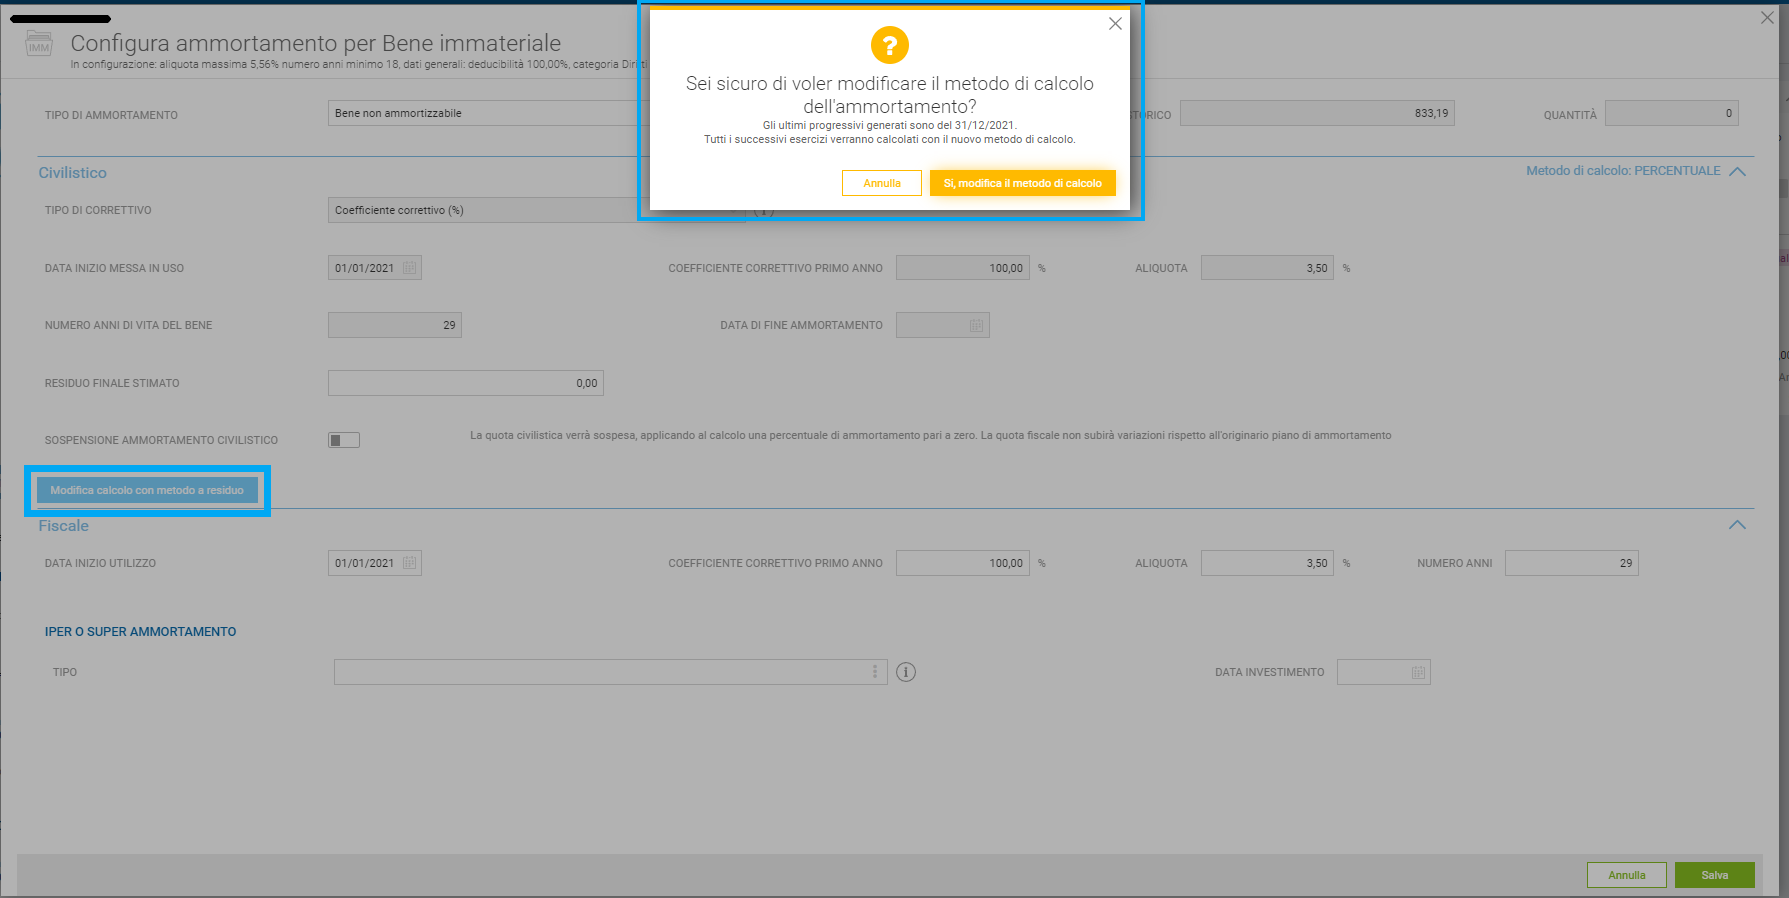
Task: Click the info icon next to Tipo dropdown
Action: pyautogui.click(x=906, y=672)
